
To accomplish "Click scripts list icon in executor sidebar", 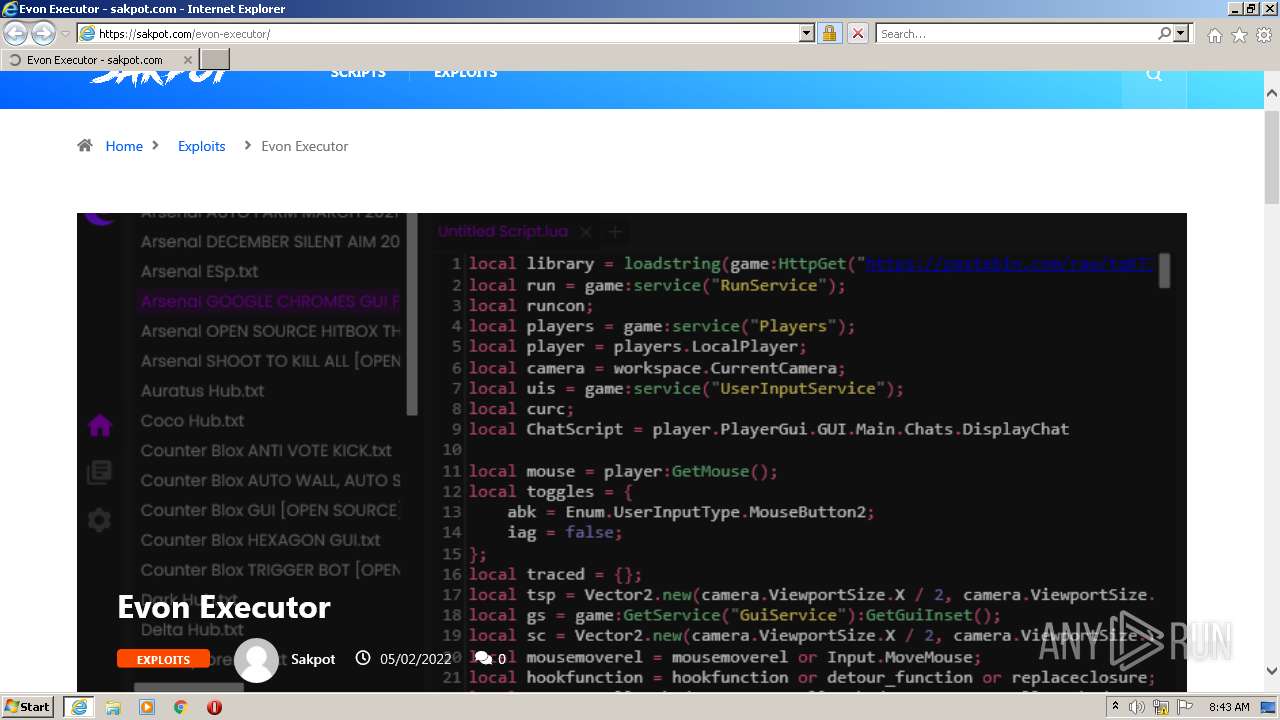I will [x=99, y=472].
